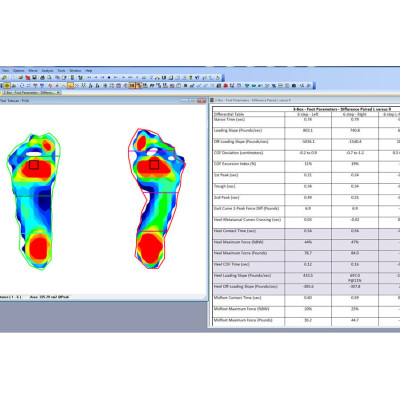Screen dimensions: 400x400
Task: Click the Copy icon in top toolbar
Action: point(57,77)
